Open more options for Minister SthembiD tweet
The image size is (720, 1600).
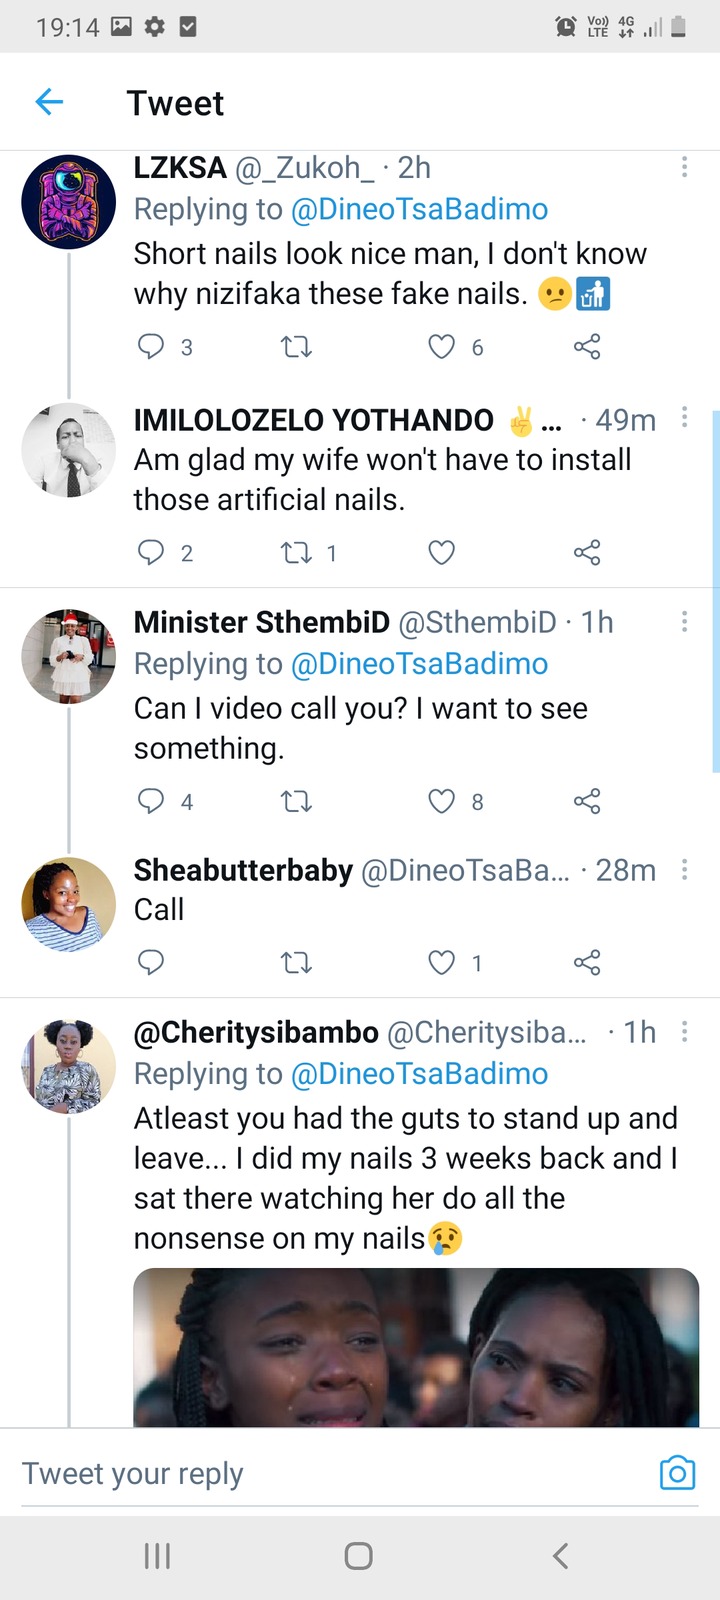pyautogui.click(x=684, y=622)
